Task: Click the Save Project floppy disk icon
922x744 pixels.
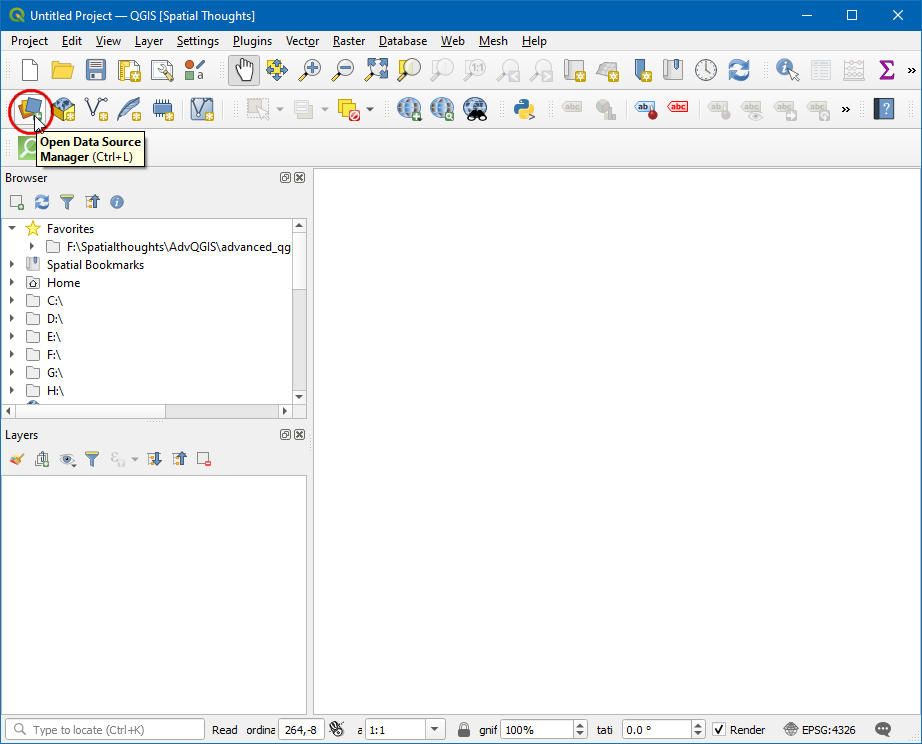Action: [95, 70]
